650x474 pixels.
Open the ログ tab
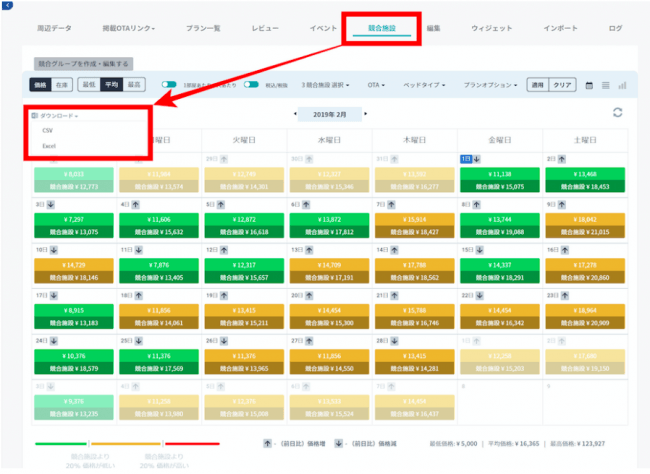pos(616,28)
